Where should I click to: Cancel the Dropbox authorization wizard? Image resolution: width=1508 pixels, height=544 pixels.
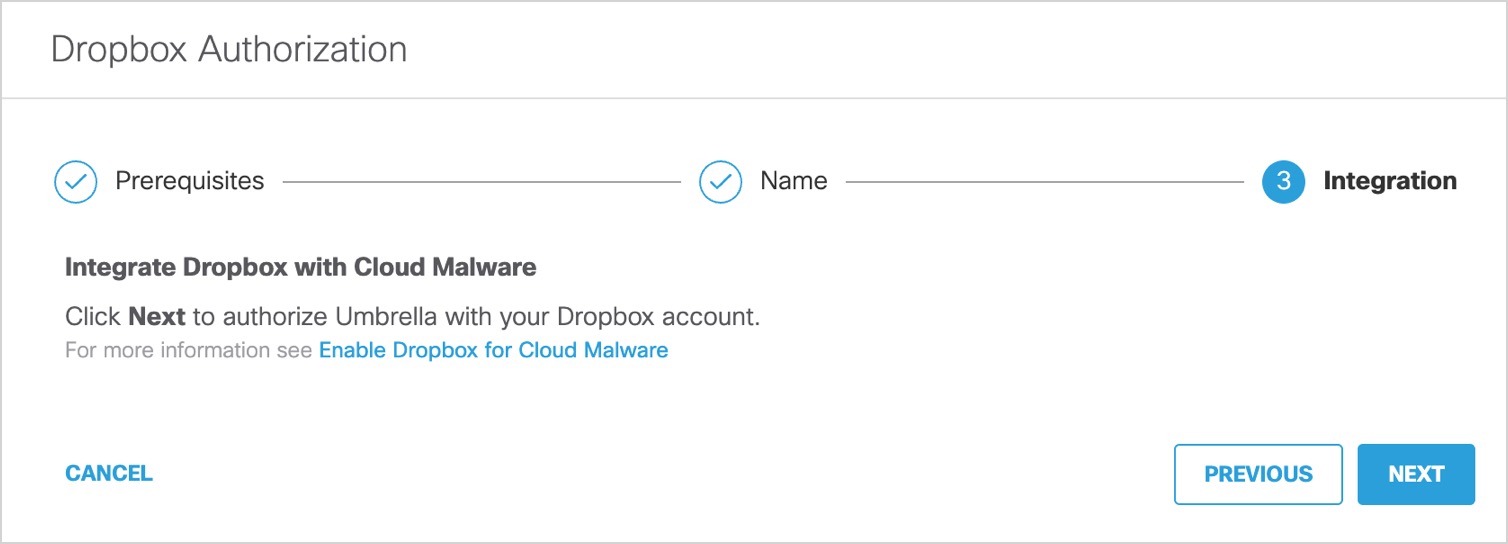click(109, 473)
